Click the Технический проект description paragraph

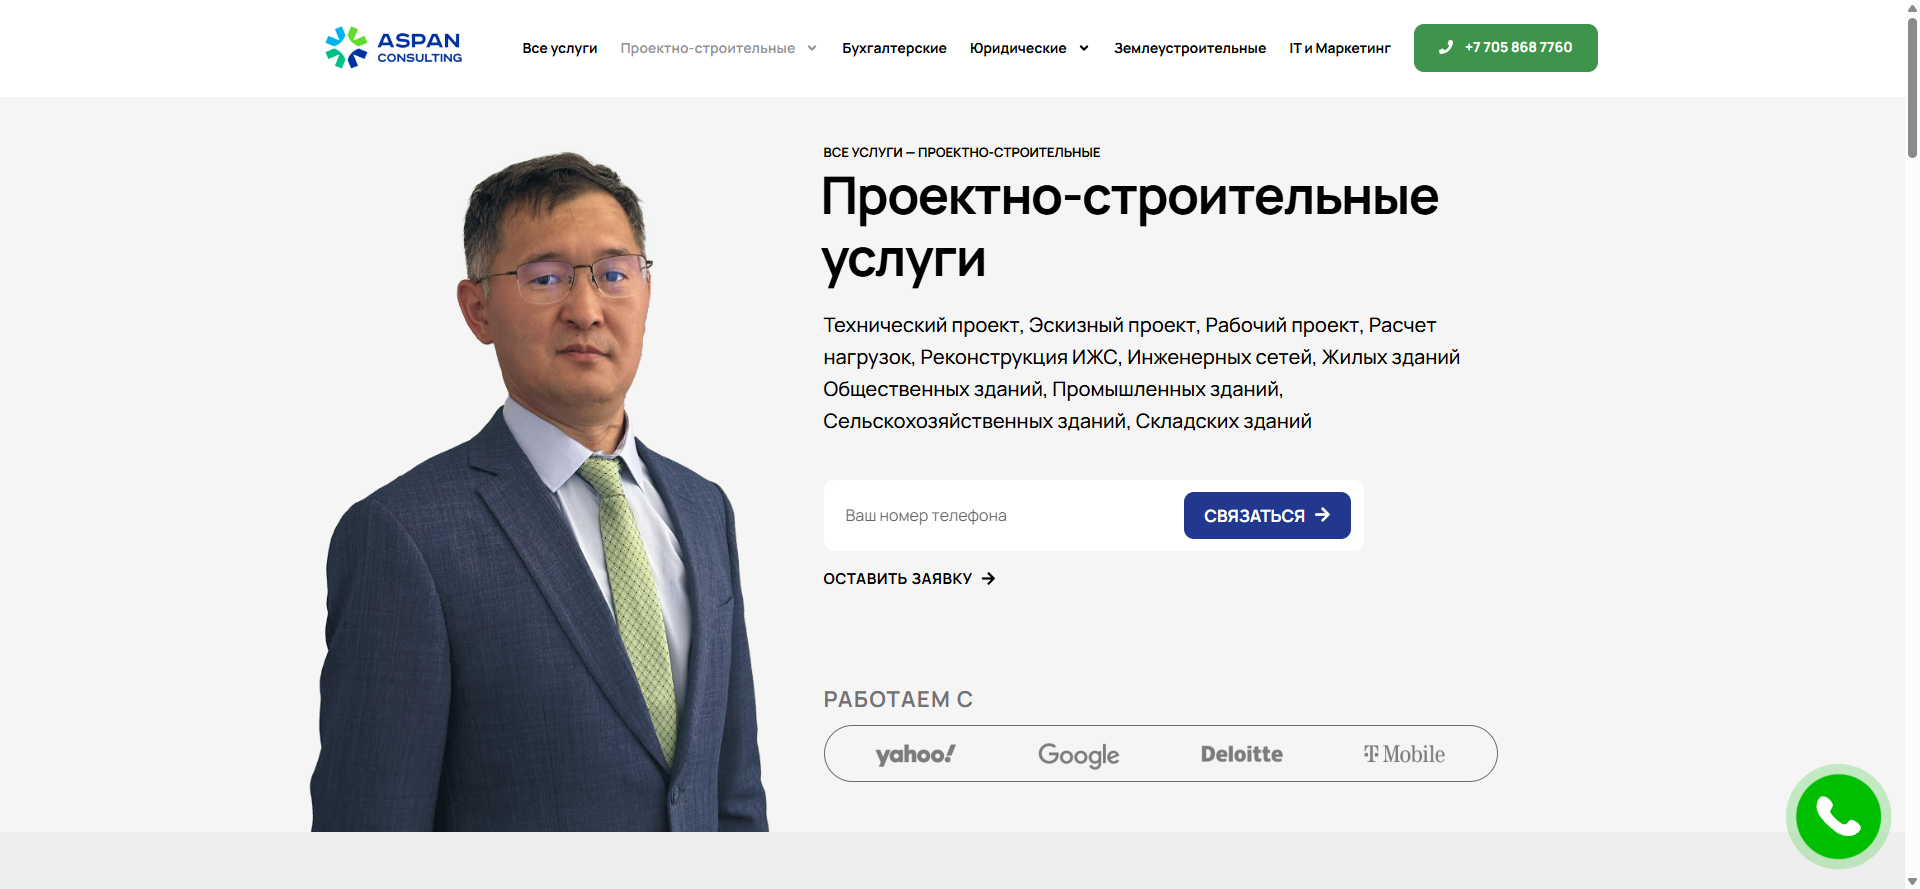click(1141, 373)
